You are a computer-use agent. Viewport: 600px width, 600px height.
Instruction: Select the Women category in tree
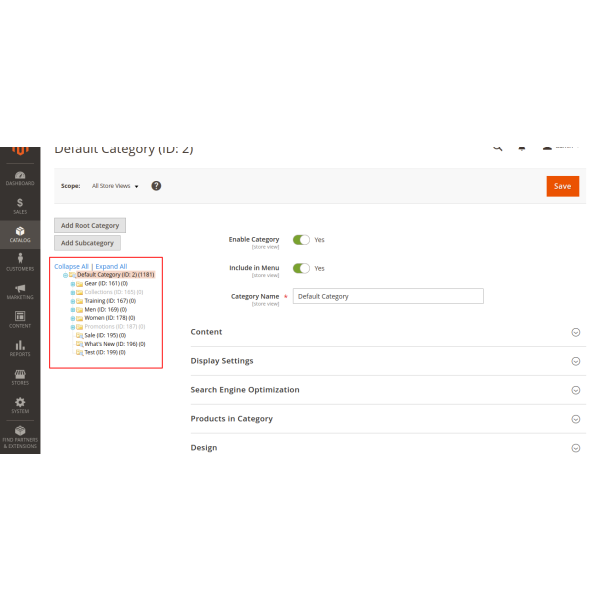(x=109, y=318)
